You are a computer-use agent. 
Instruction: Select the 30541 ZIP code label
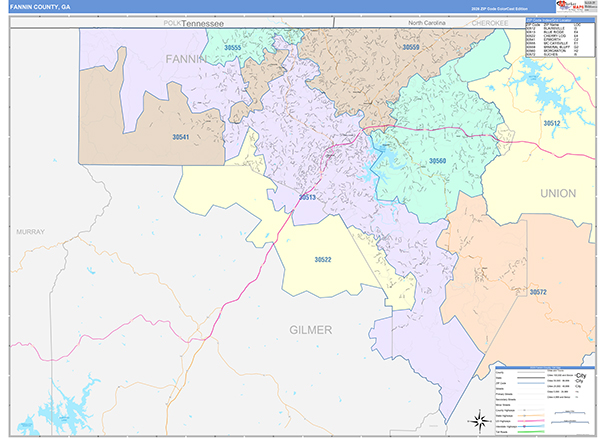click(181, 137)
